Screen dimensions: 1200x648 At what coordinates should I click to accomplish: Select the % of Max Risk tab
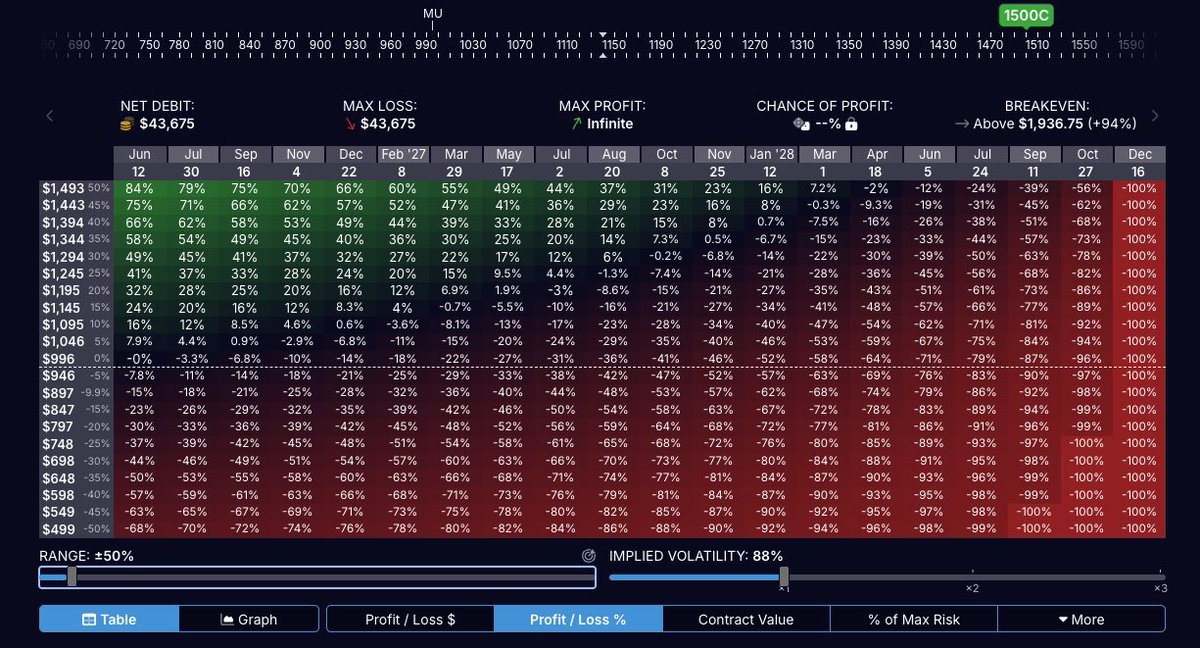[914, 619]
